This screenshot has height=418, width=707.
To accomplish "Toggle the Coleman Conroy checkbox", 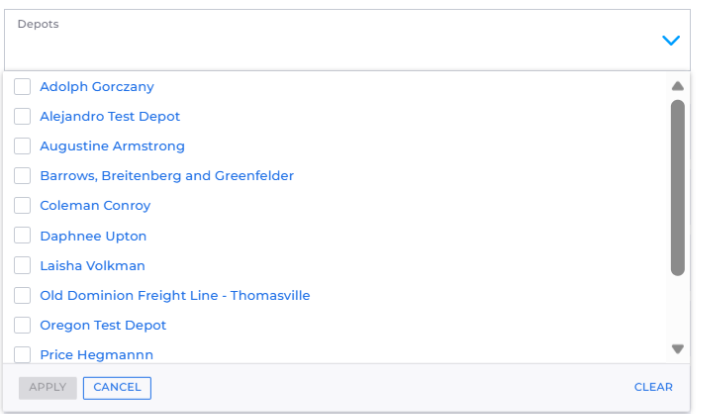I will pos(22,205).
